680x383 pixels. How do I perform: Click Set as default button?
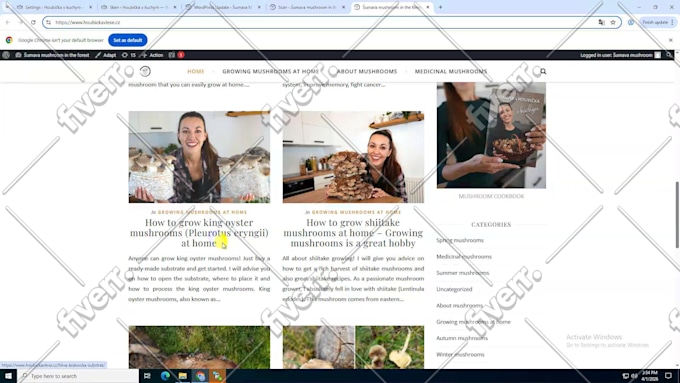coord(128,40)
